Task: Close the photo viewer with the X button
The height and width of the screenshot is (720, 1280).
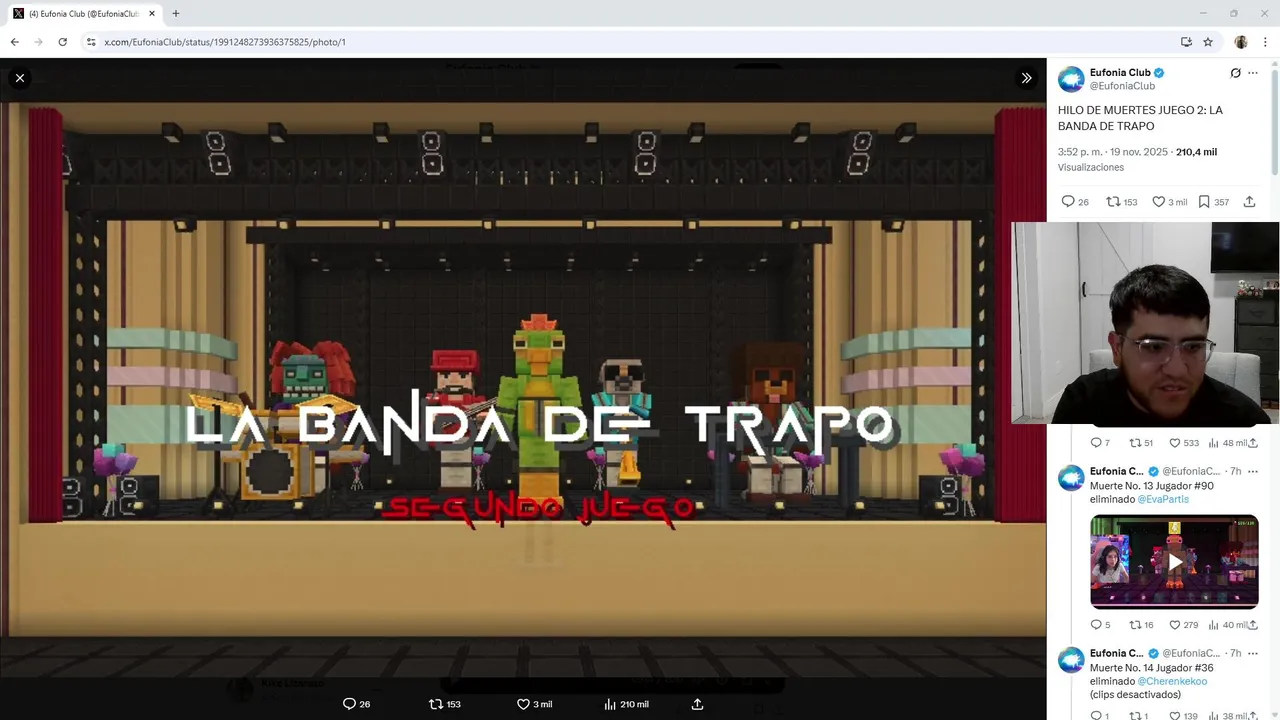Action: (20, 78)
